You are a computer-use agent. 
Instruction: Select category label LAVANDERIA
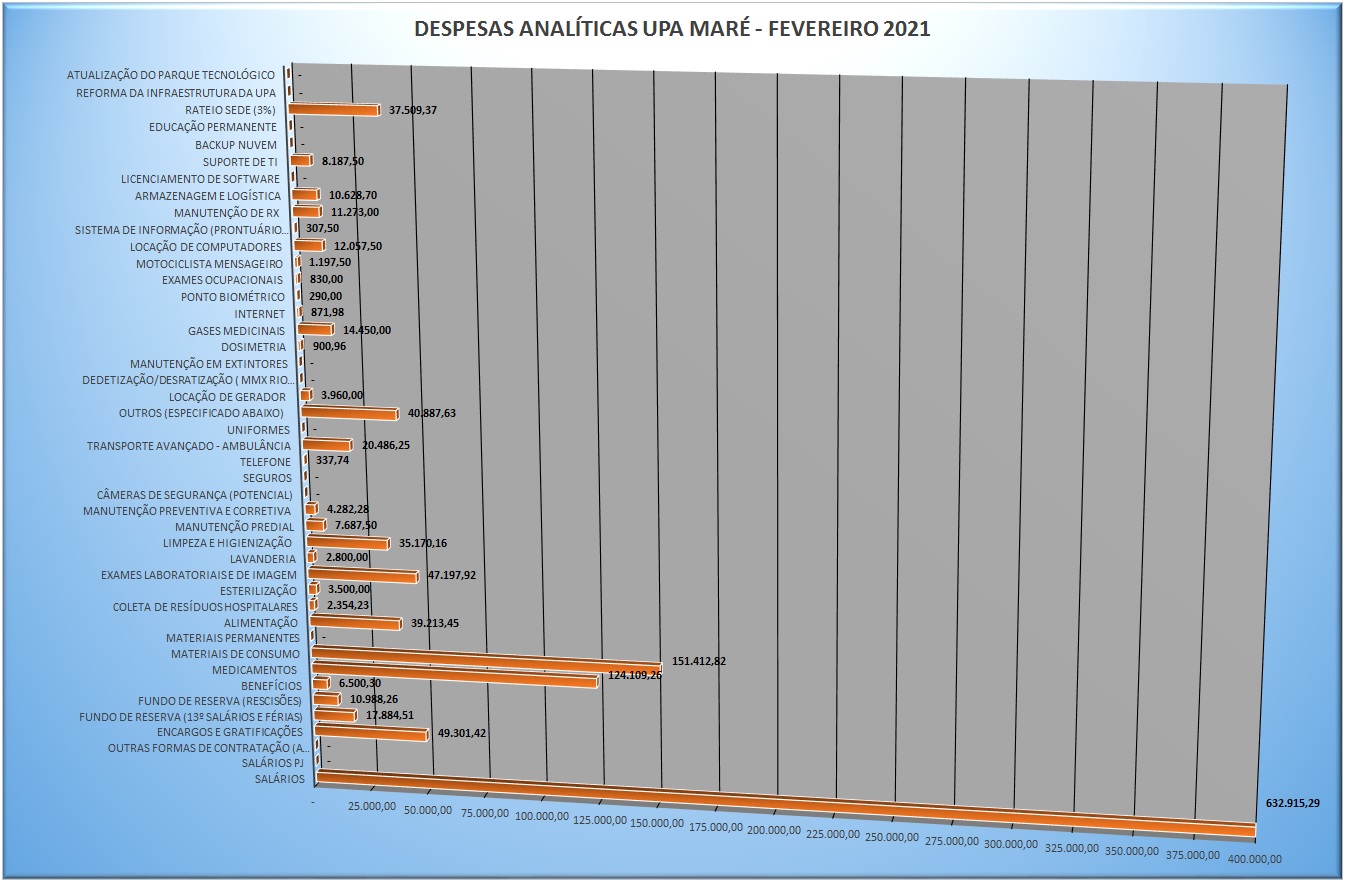(x=263, y=558)
